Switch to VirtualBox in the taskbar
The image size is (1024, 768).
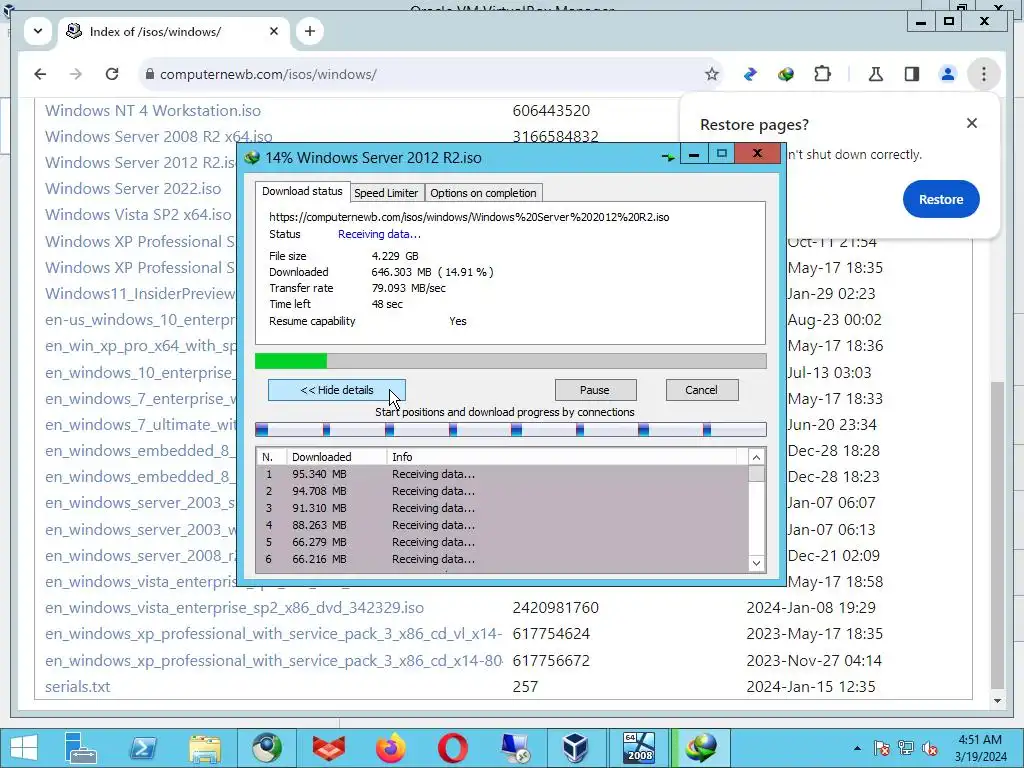point(575,748)
